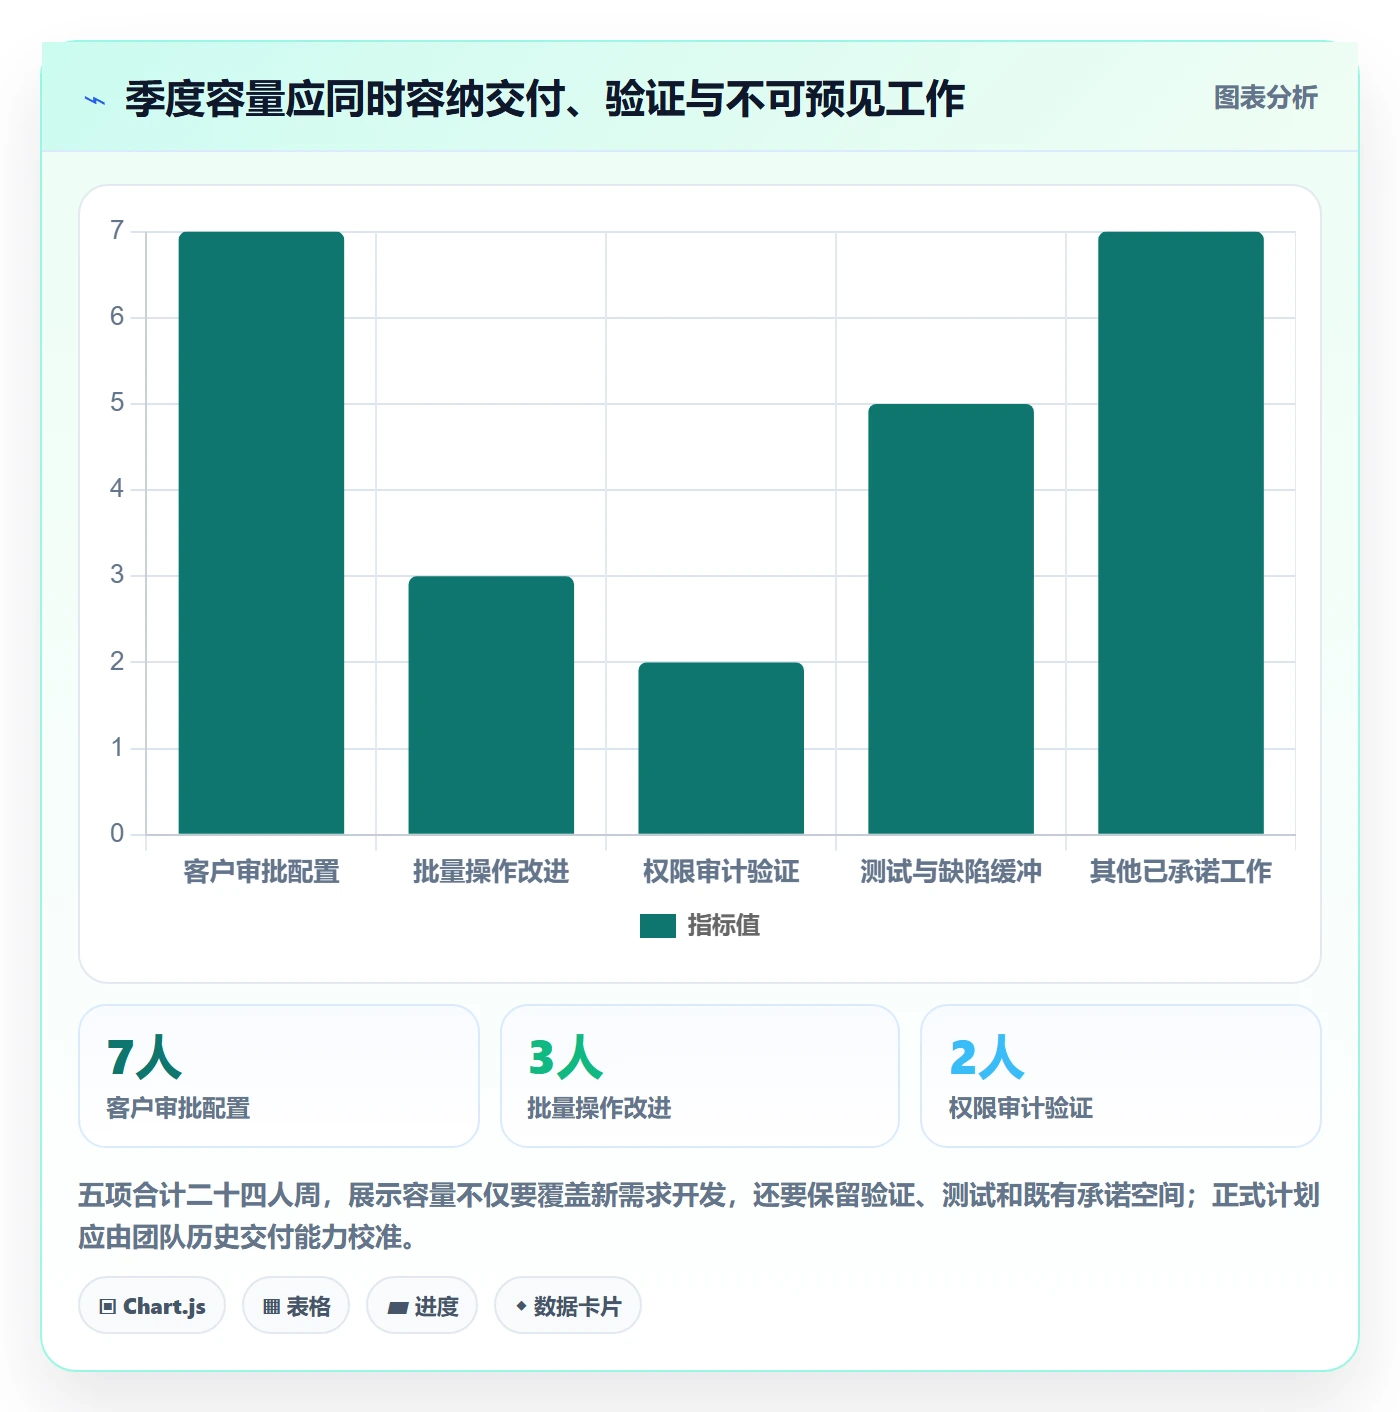
Task: Open the 7人 客户审批配置 data card
Action: click(279, 1076)
